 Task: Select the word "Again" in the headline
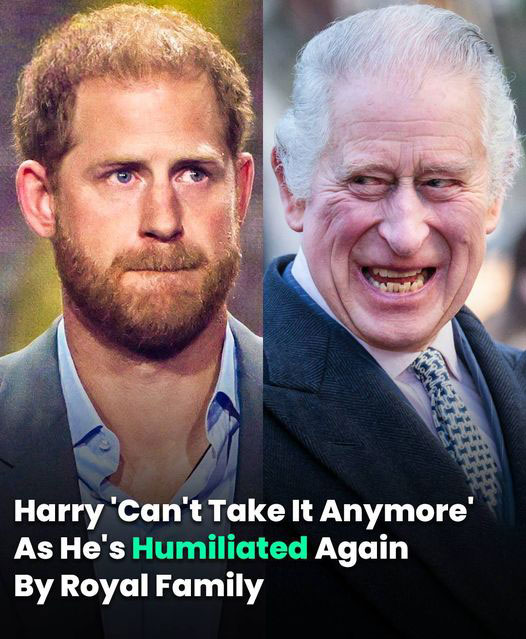pyautogui.click(x=361, y=550)
